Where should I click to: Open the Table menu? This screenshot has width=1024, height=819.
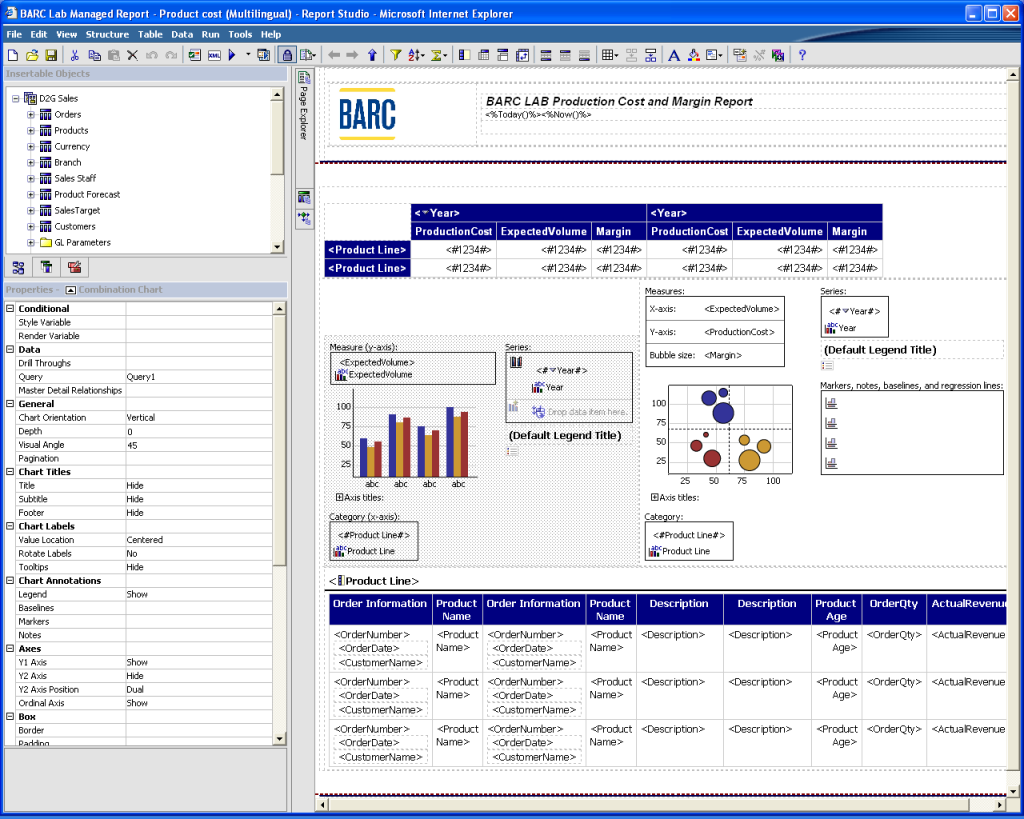coord(150,35)
